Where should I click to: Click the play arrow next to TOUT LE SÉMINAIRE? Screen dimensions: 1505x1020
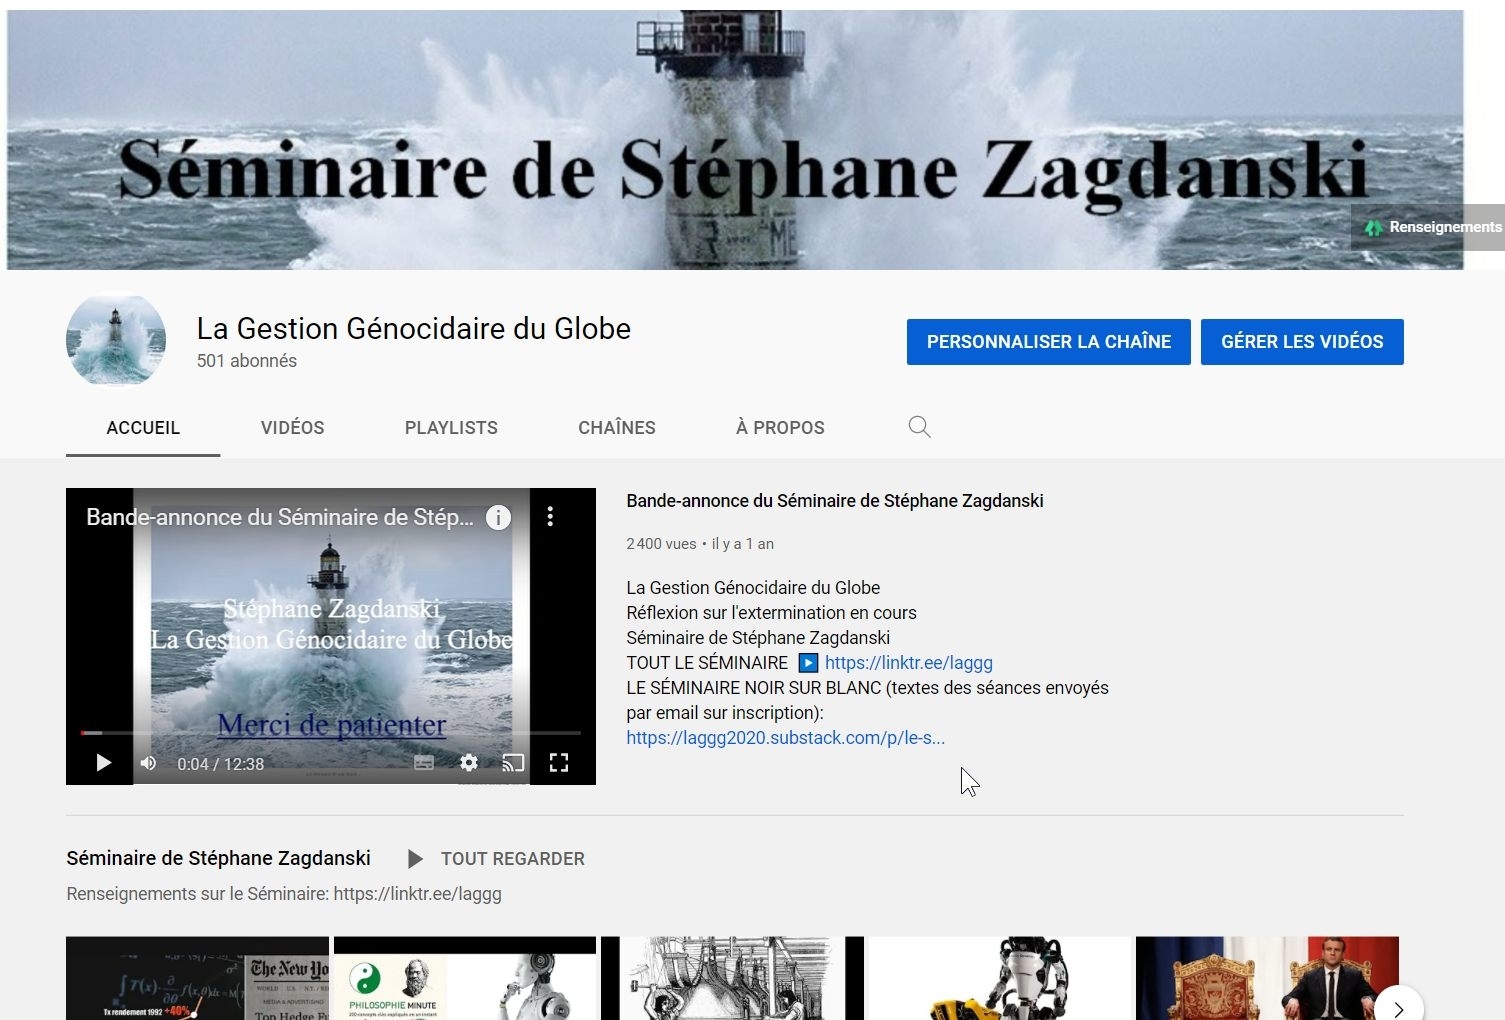807,662
